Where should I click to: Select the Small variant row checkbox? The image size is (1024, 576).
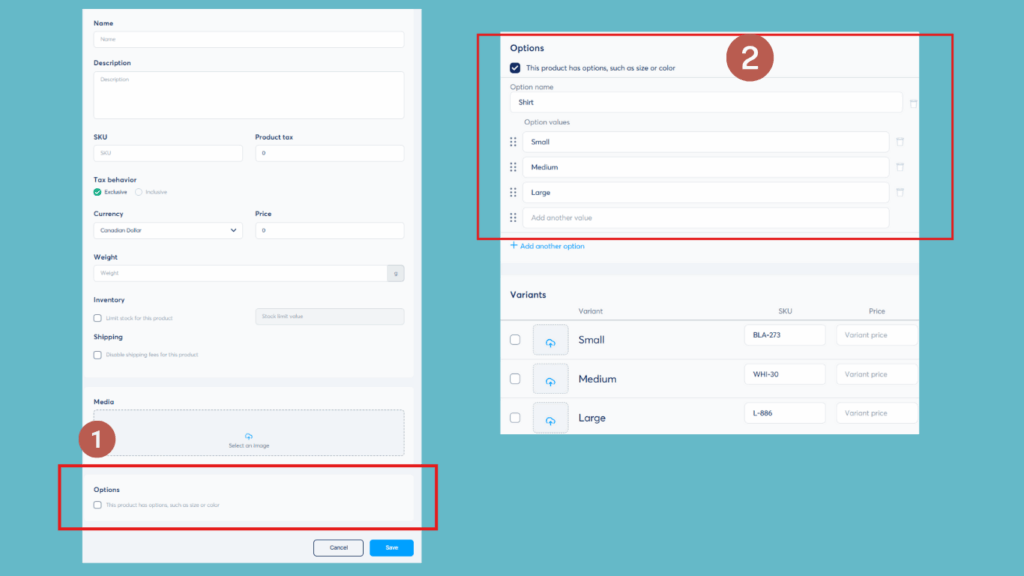pos(515,339)
